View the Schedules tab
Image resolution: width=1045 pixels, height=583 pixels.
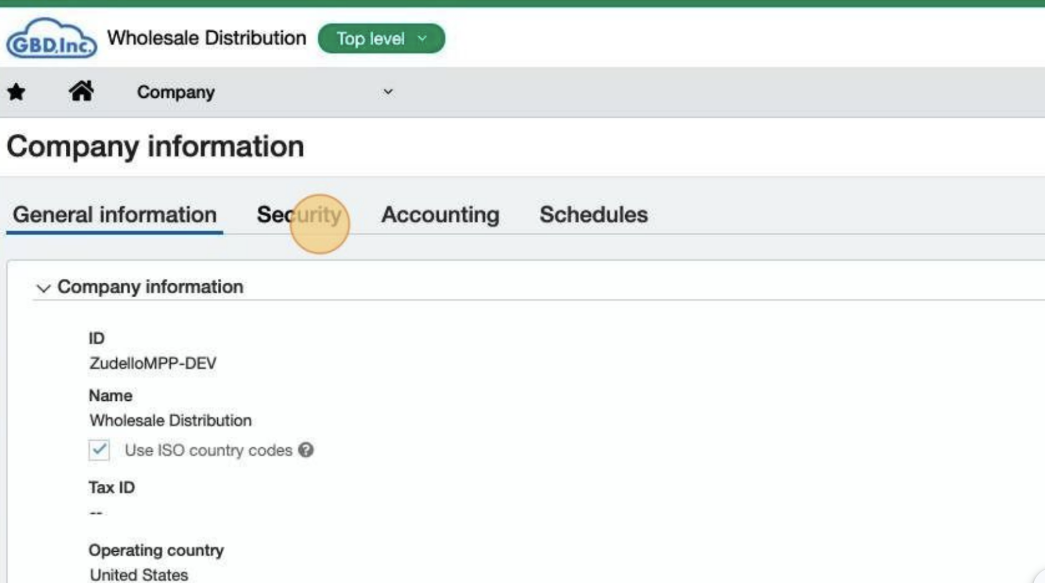(593, 215)
